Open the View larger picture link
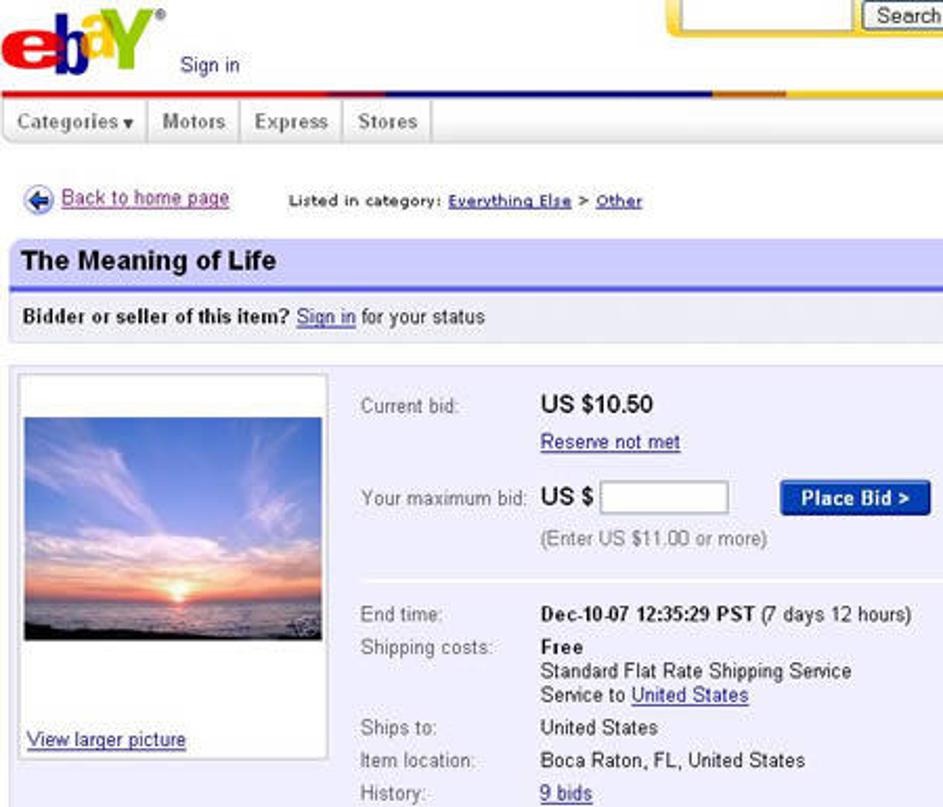The width and height of the screenshot is (943, 807). click(107, 740)
